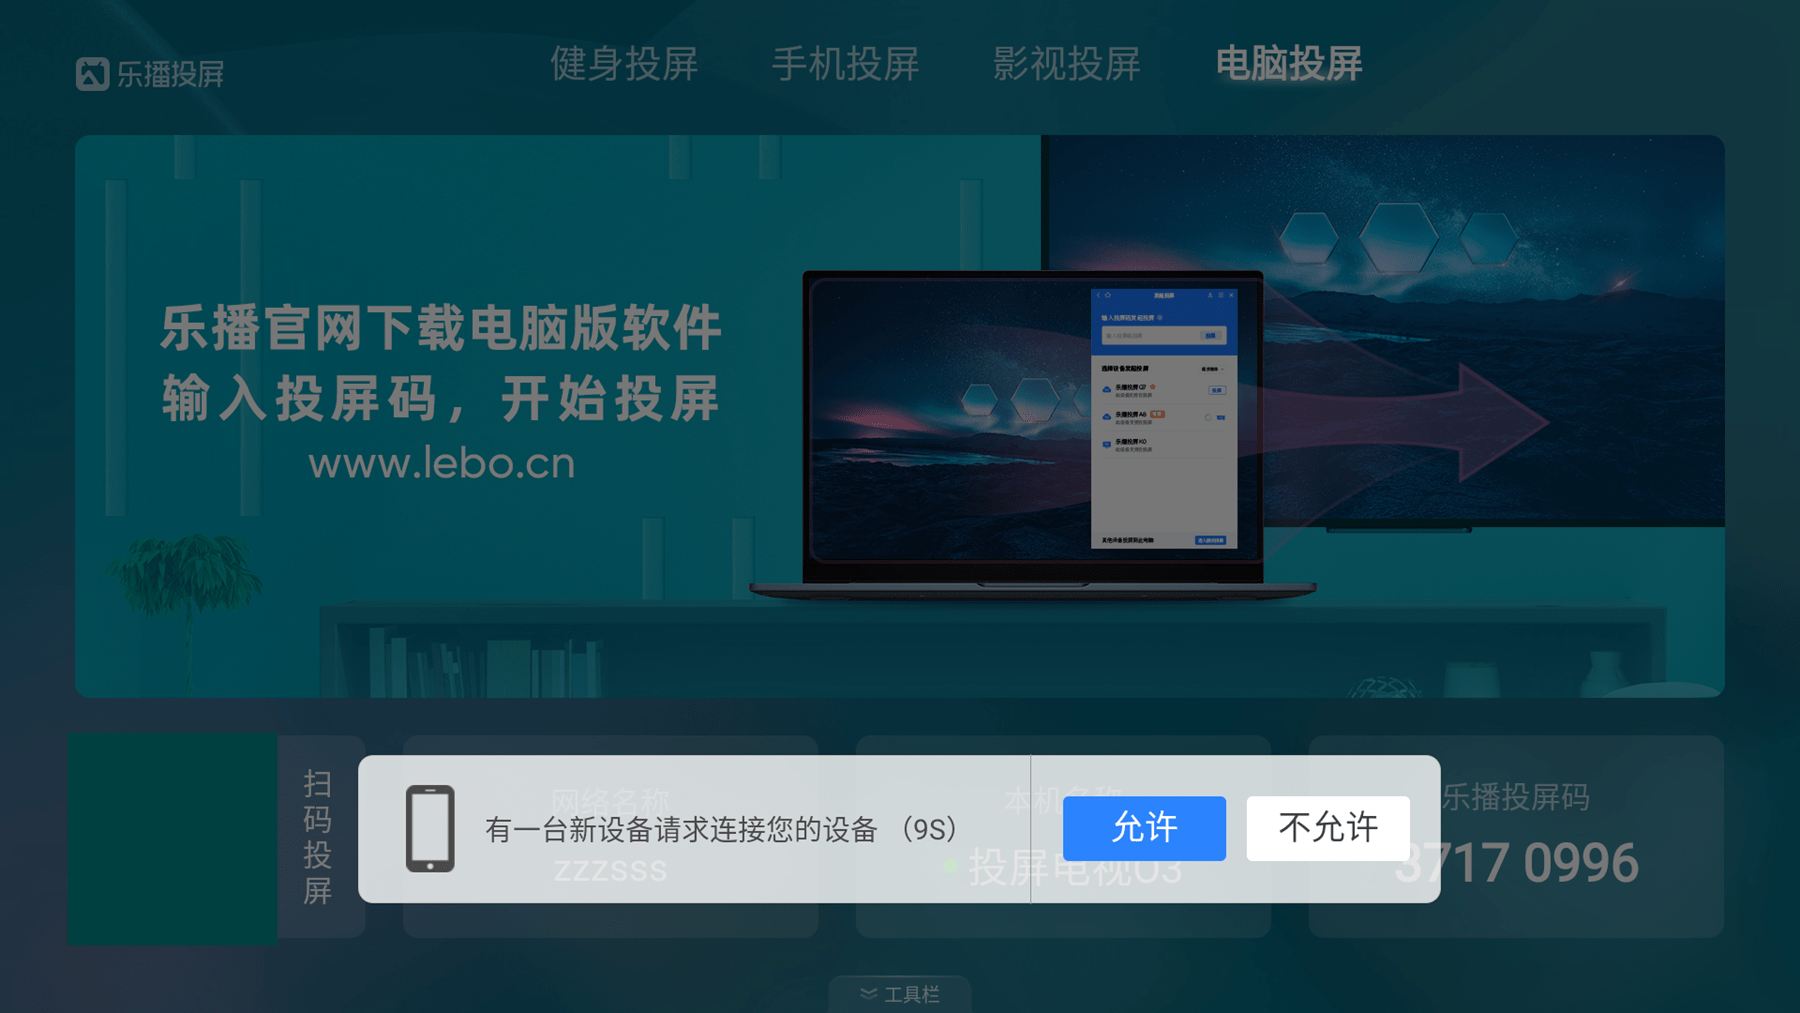Click the laptop illustration in the banner
Viewport: 1800px width, 1013px height.
1033,435
